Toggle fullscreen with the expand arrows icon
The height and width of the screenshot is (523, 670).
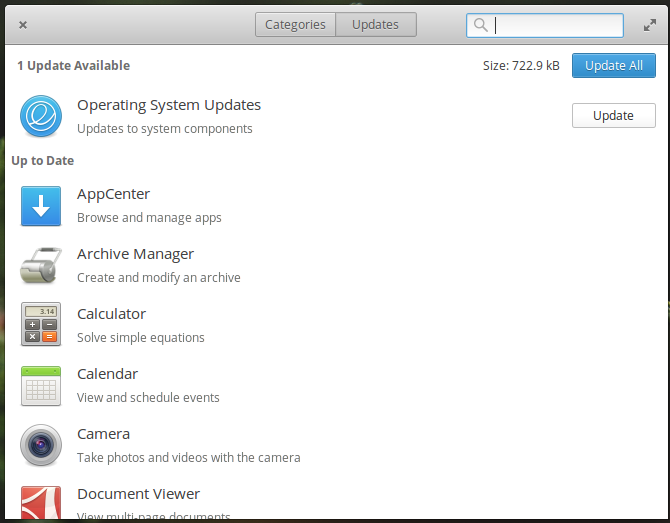click(649, 25)
